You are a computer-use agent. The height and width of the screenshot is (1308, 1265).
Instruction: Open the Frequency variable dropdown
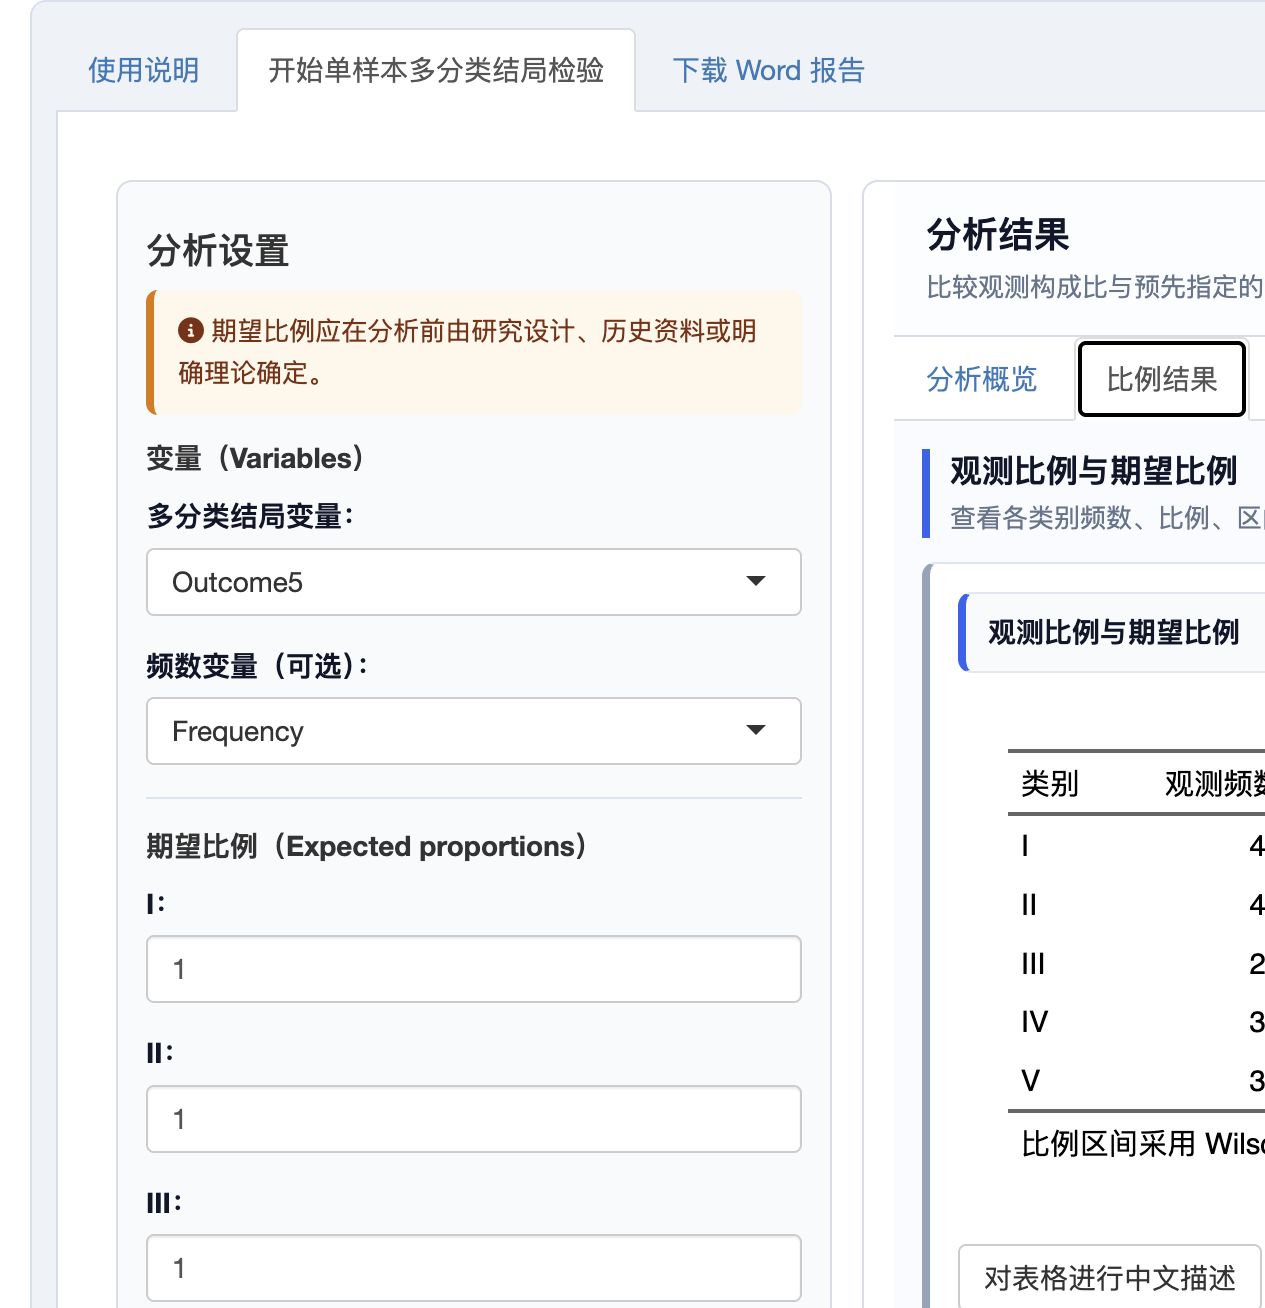[474, 731]
